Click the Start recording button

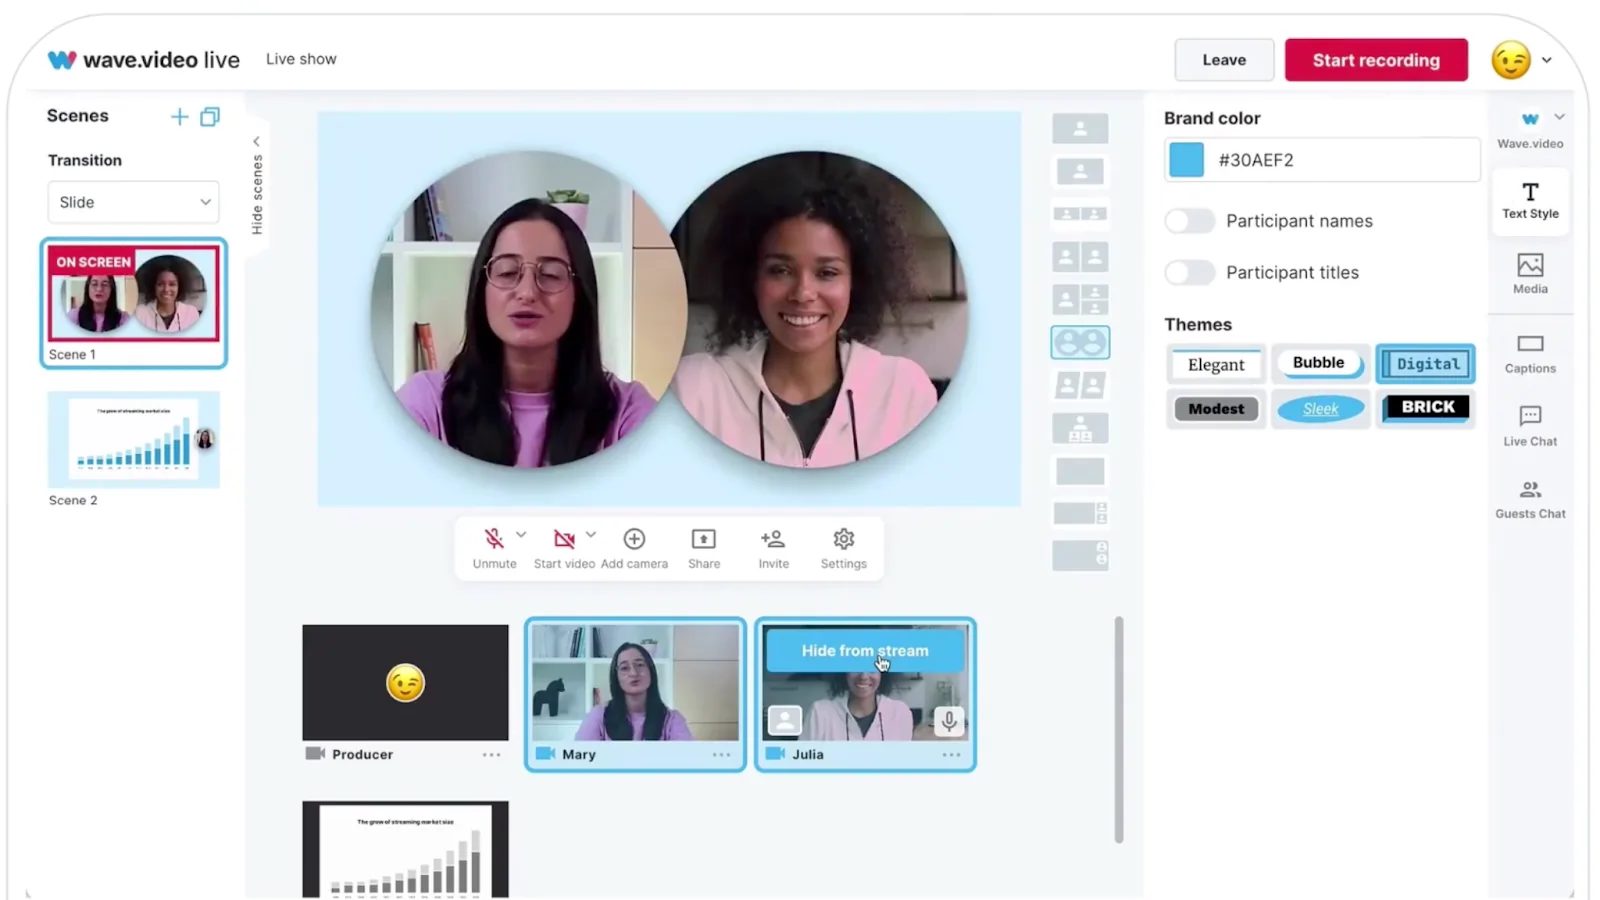pos(1376,59)
